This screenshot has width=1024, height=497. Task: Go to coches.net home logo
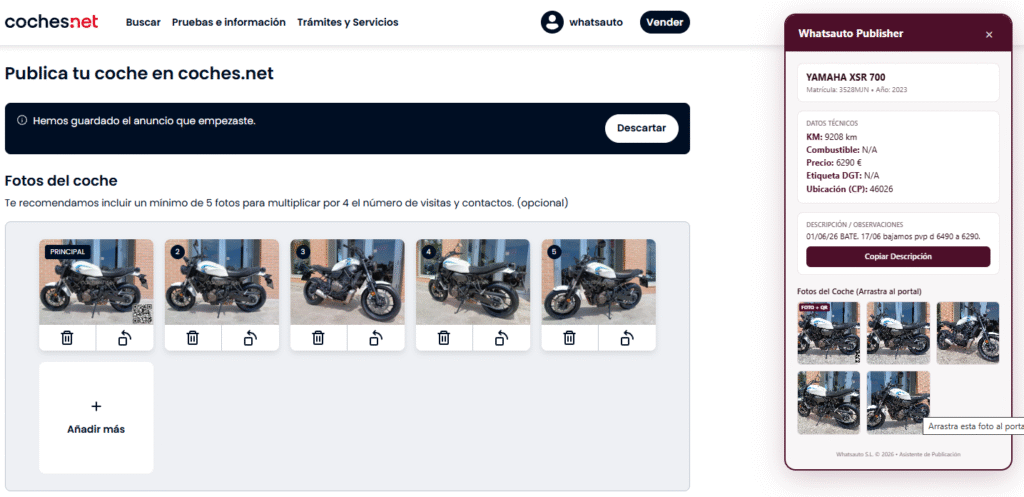pos(52,22)
